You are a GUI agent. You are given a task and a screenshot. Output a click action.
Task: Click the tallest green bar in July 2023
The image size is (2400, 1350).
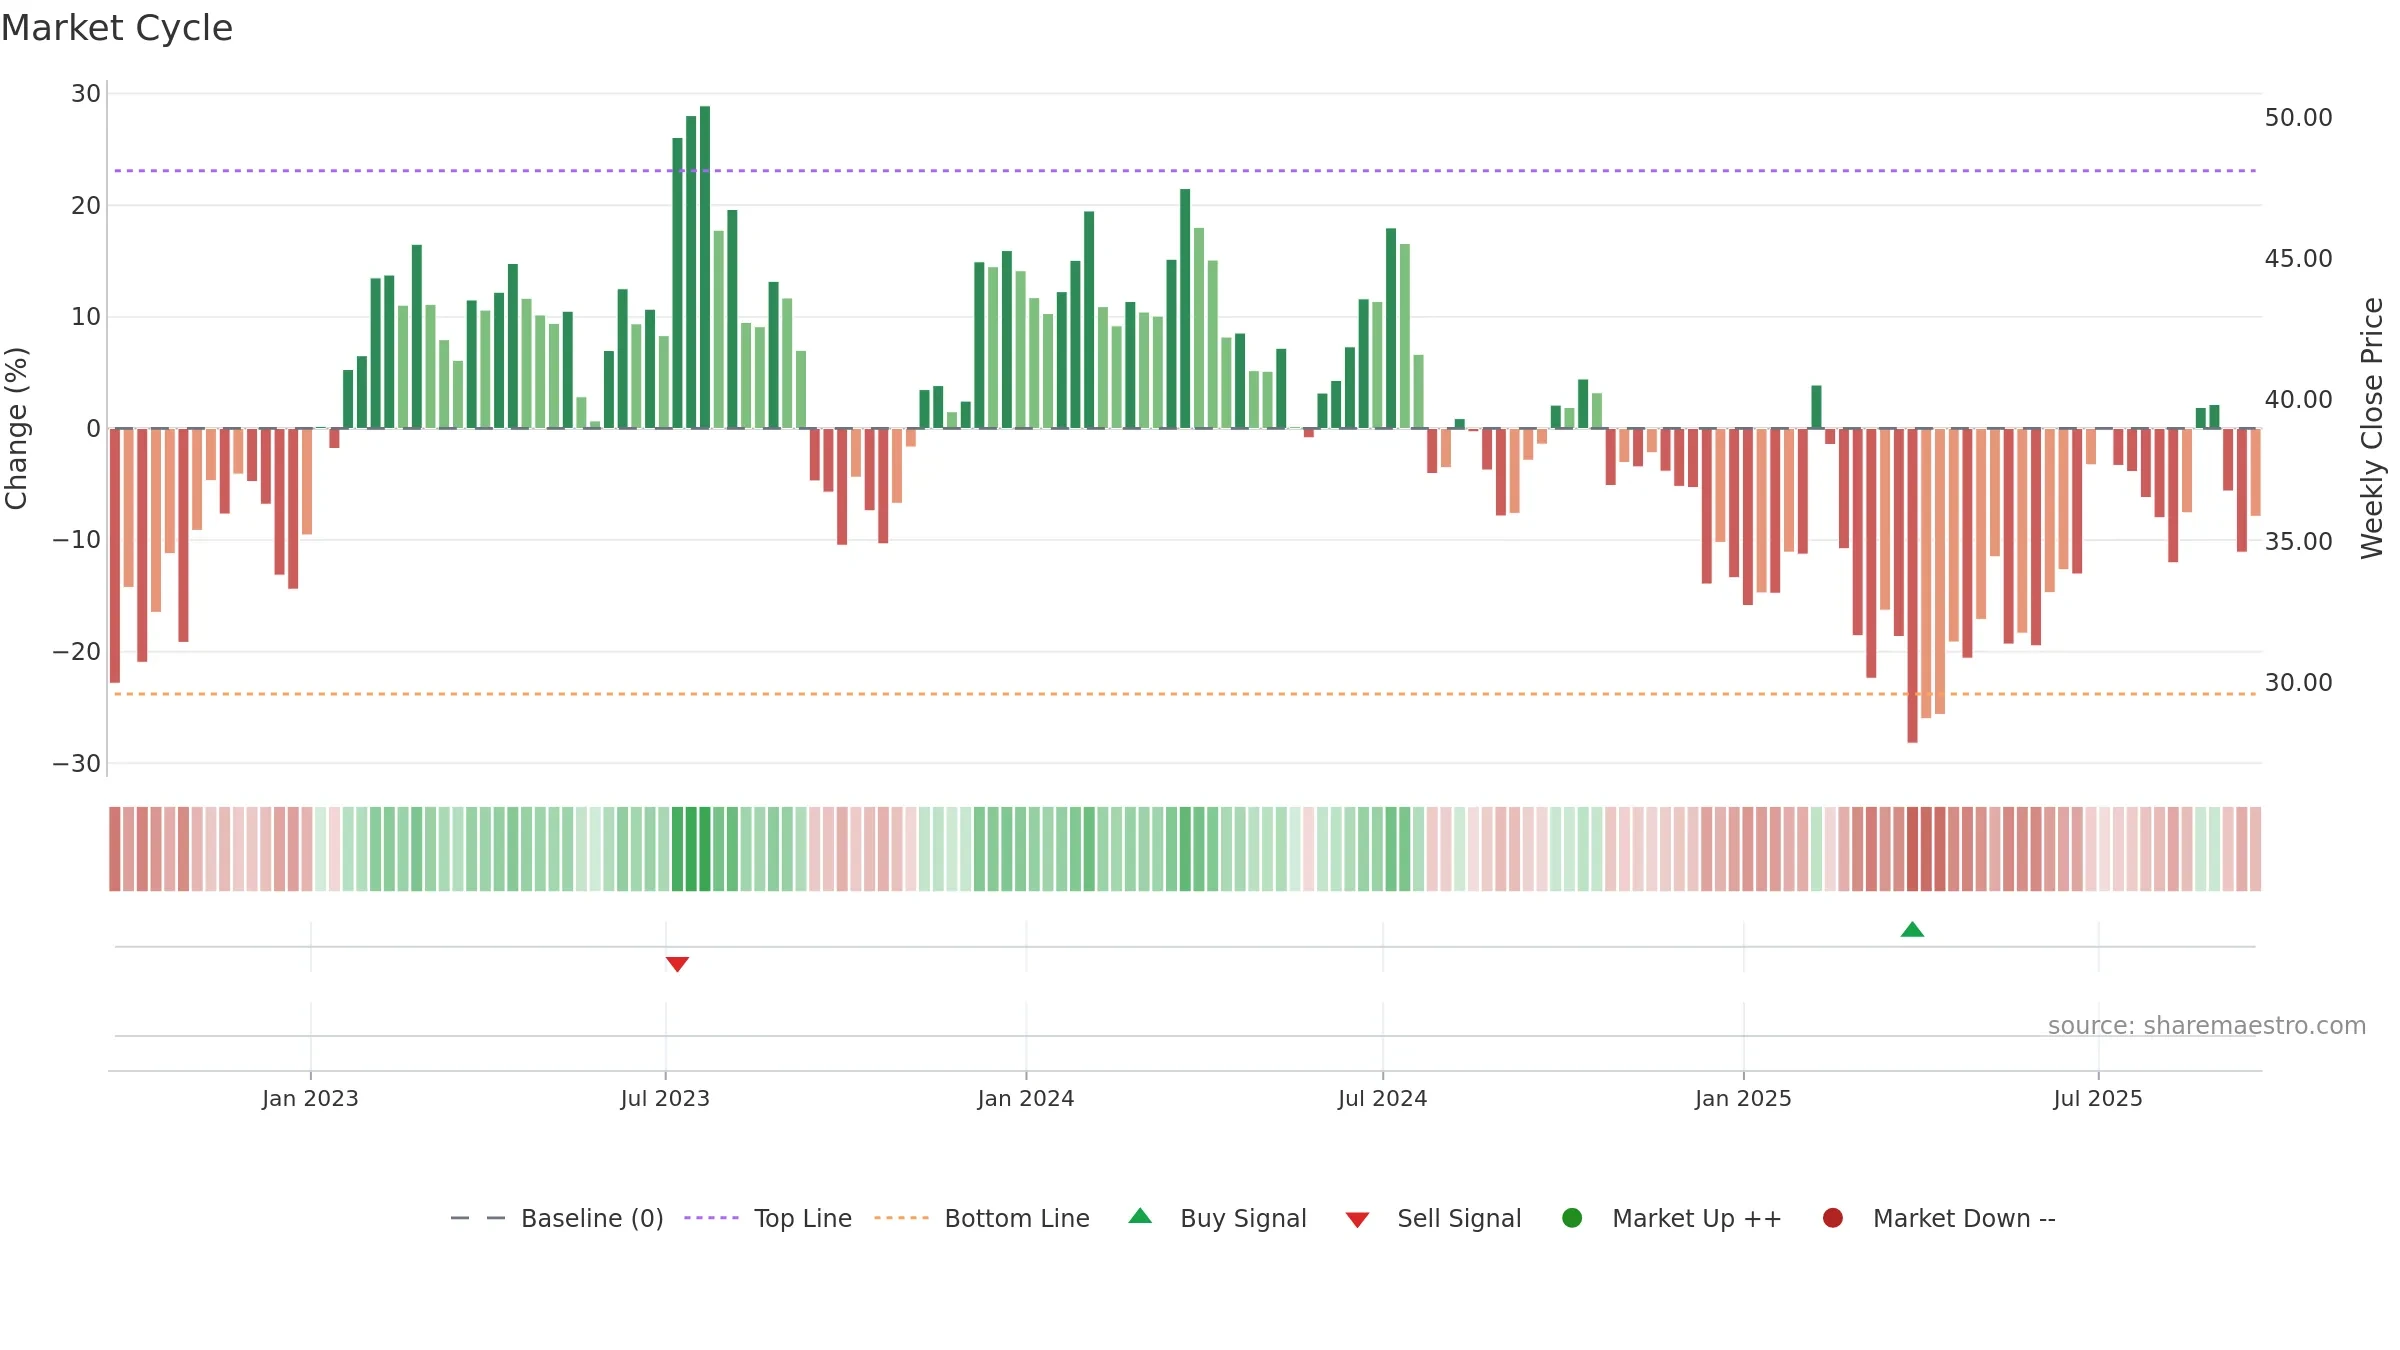tap(705, 267)
